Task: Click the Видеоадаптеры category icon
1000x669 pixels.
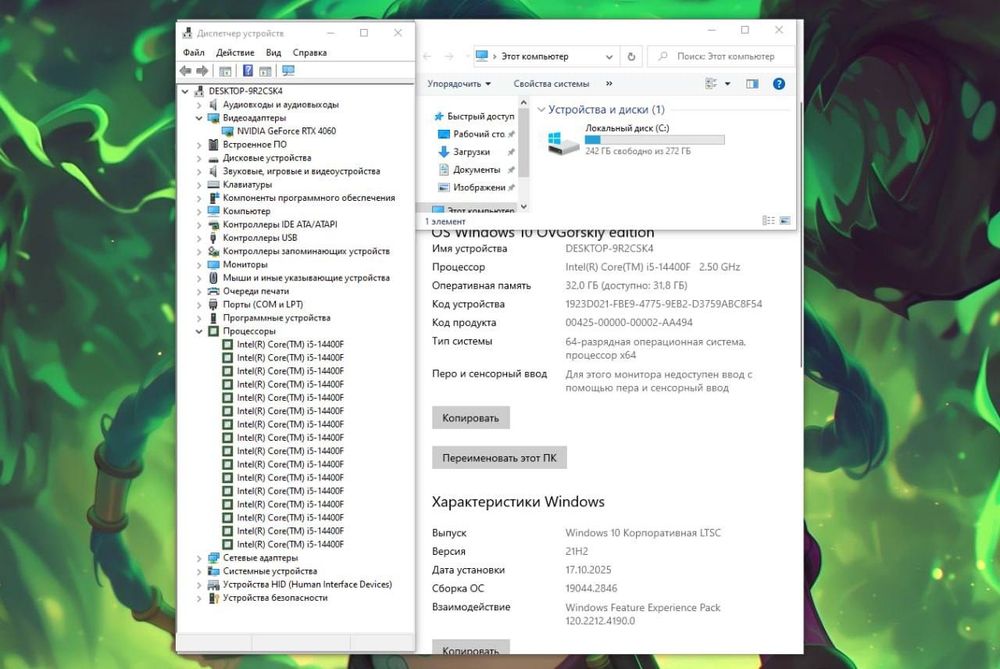Action: (213, 118)
